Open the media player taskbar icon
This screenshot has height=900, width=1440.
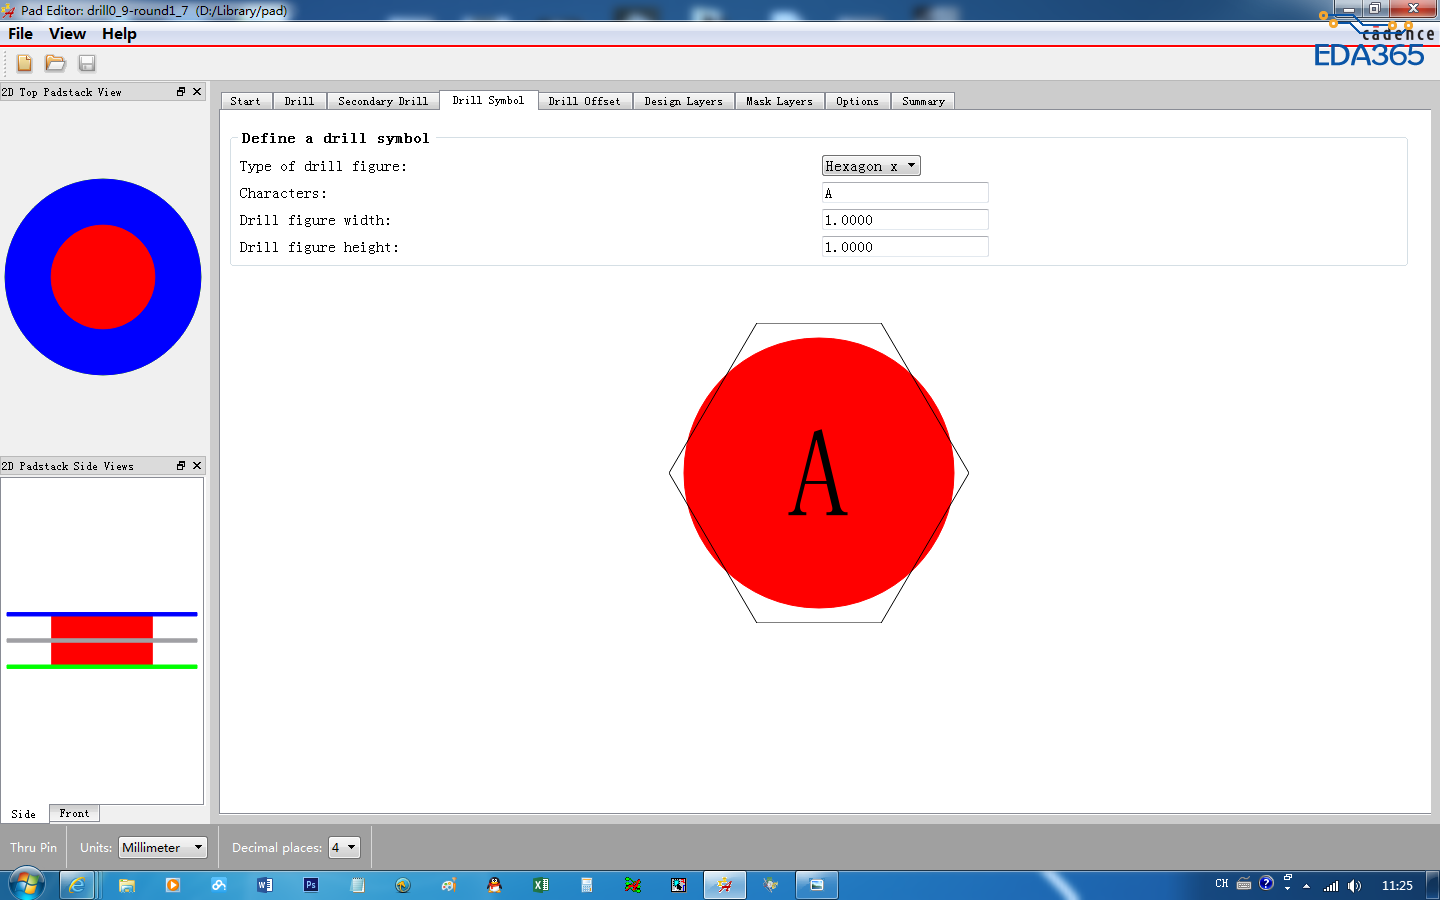tap(173, 885)
